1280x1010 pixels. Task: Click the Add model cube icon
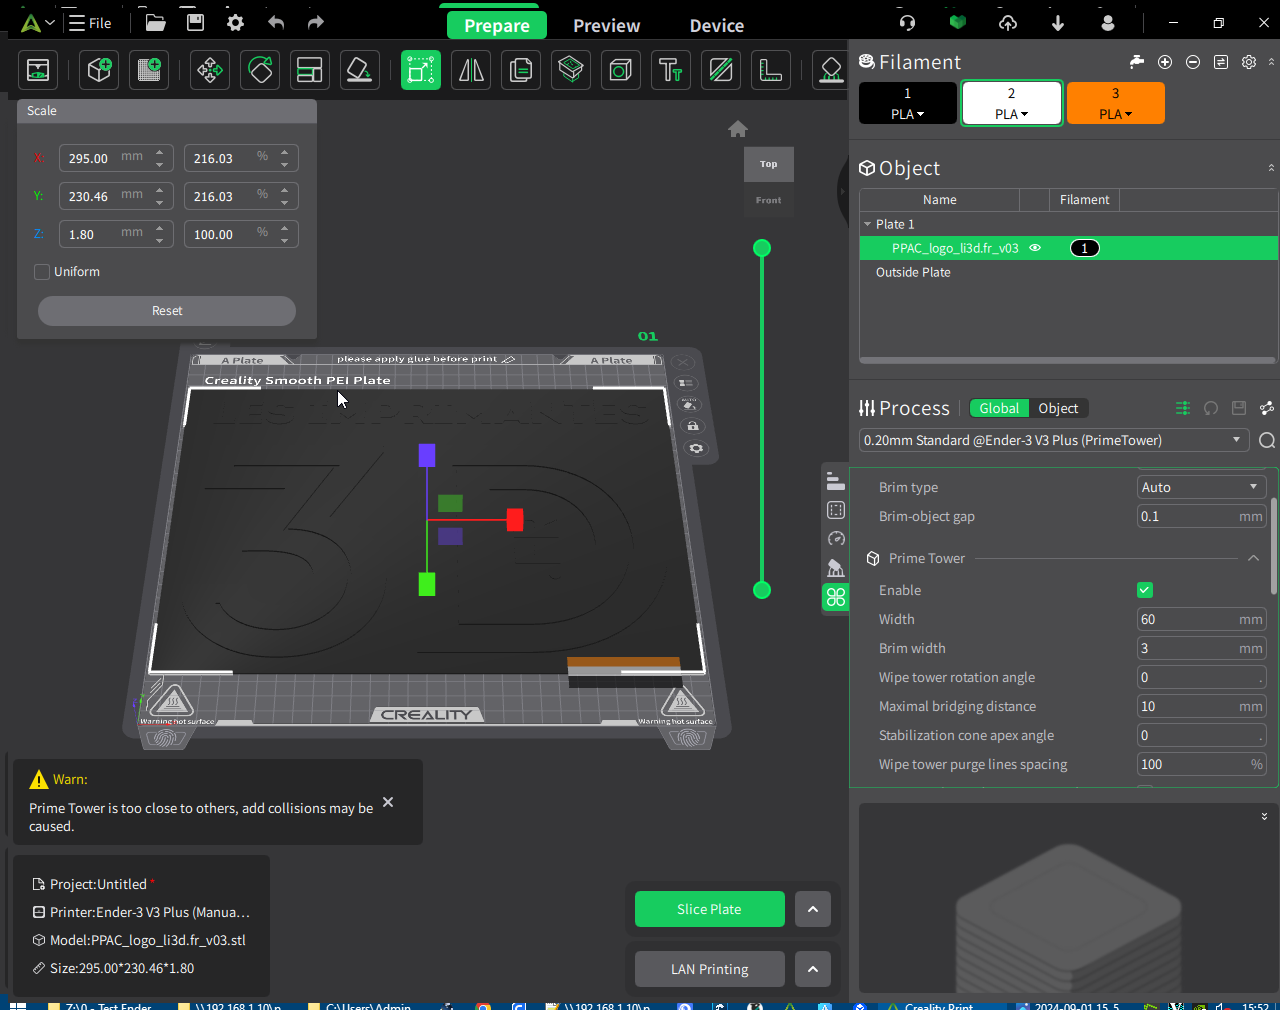tap(99, 70)
